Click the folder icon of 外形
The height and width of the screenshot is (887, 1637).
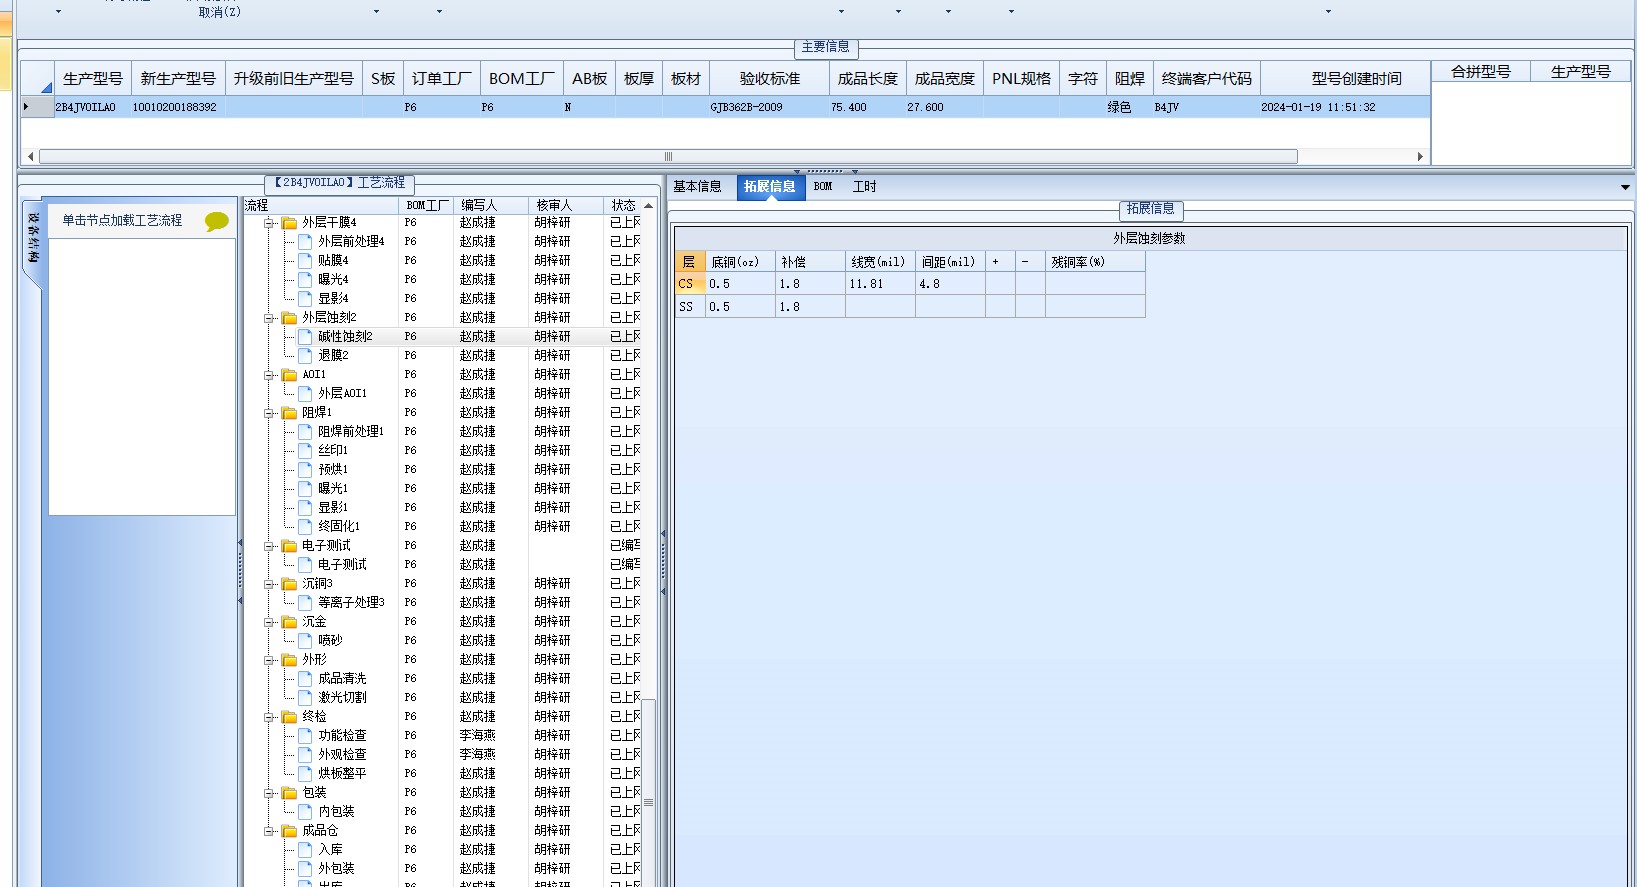click(x=289, y=660)
